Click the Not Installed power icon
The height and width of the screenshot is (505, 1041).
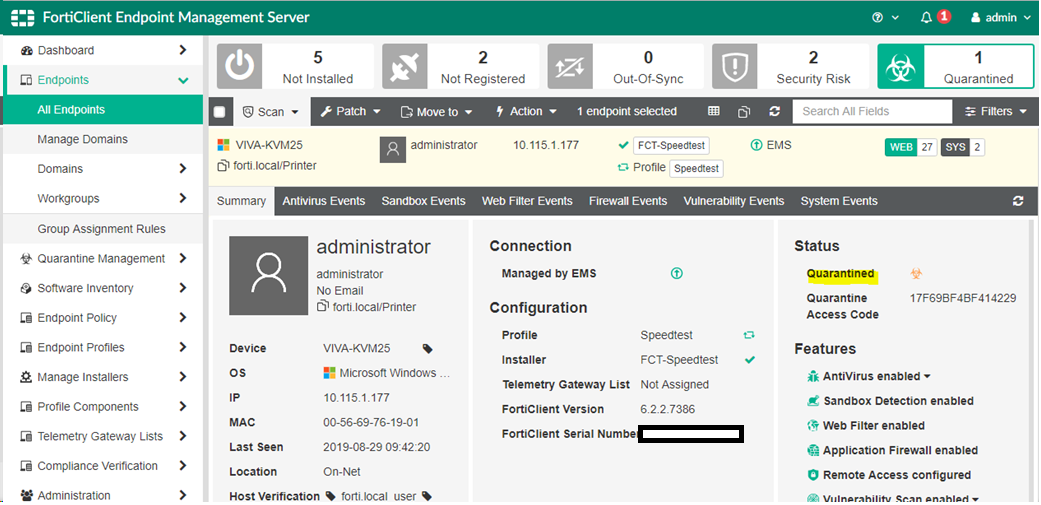point(240,67)
